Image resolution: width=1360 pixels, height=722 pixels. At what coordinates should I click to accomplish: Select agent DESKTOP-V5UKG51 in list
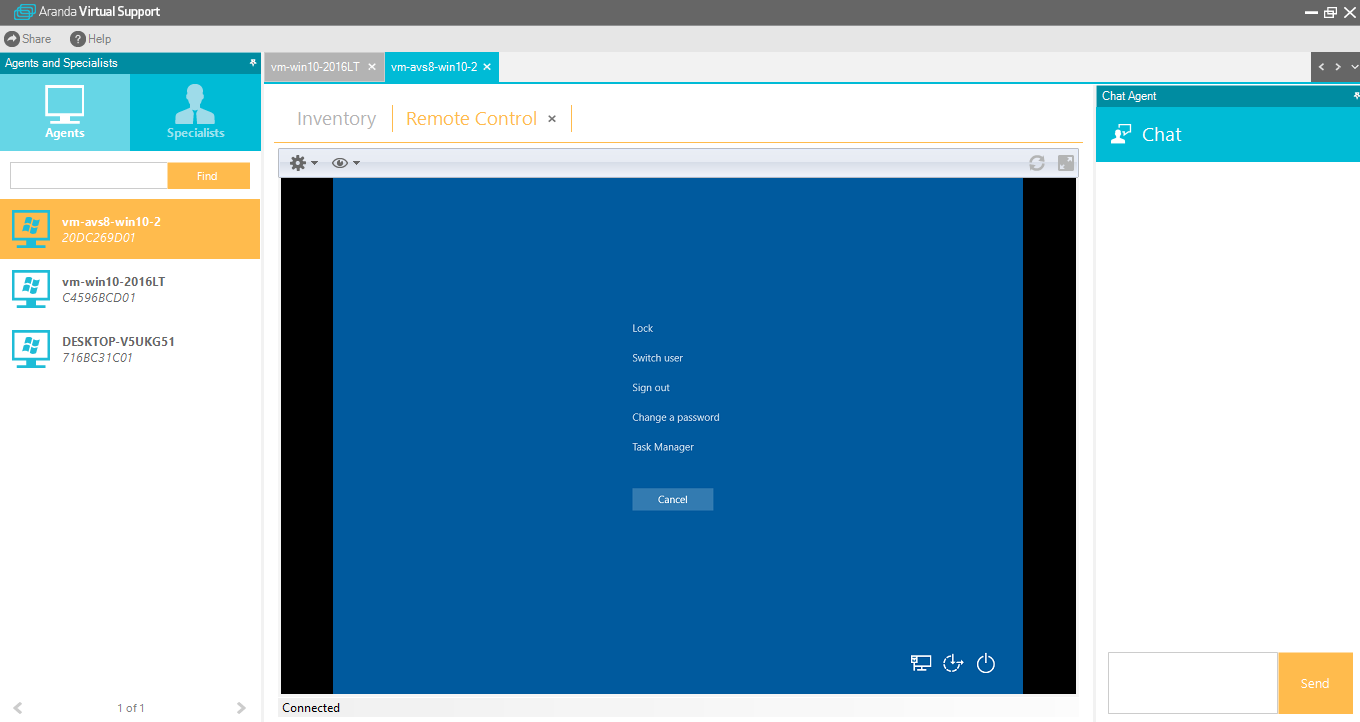click(130, 349)
